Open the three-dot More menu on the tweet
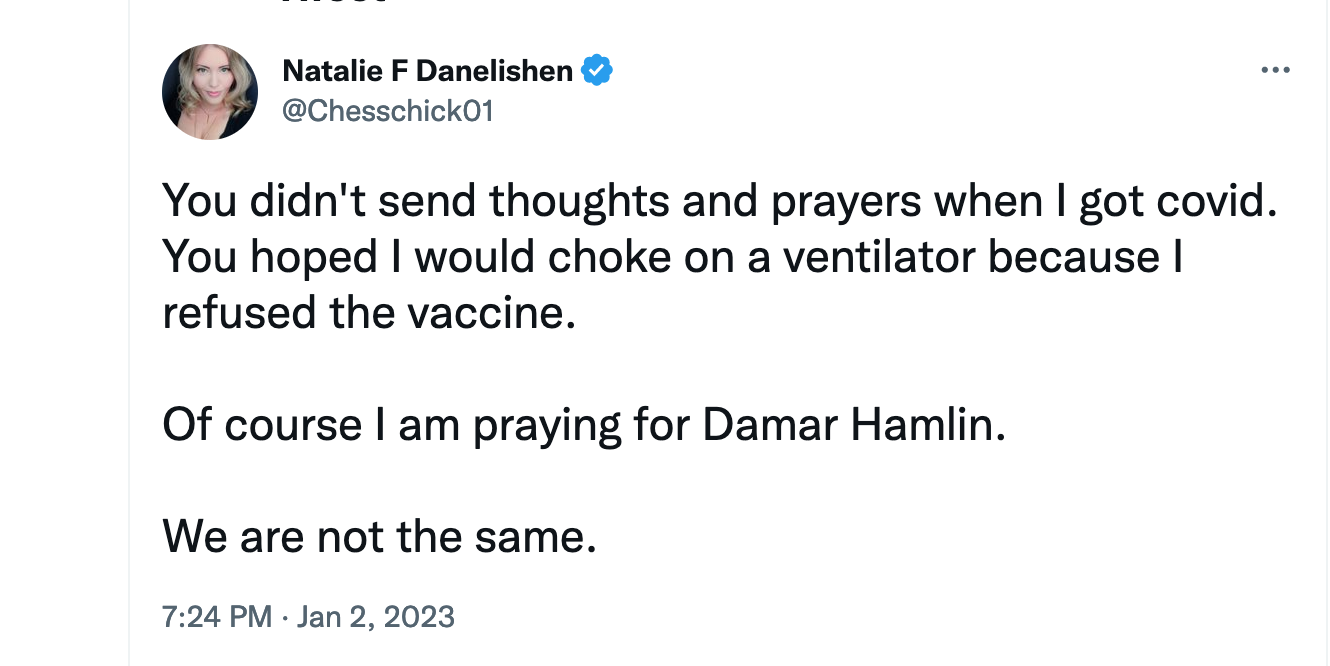 (1275, 71)
